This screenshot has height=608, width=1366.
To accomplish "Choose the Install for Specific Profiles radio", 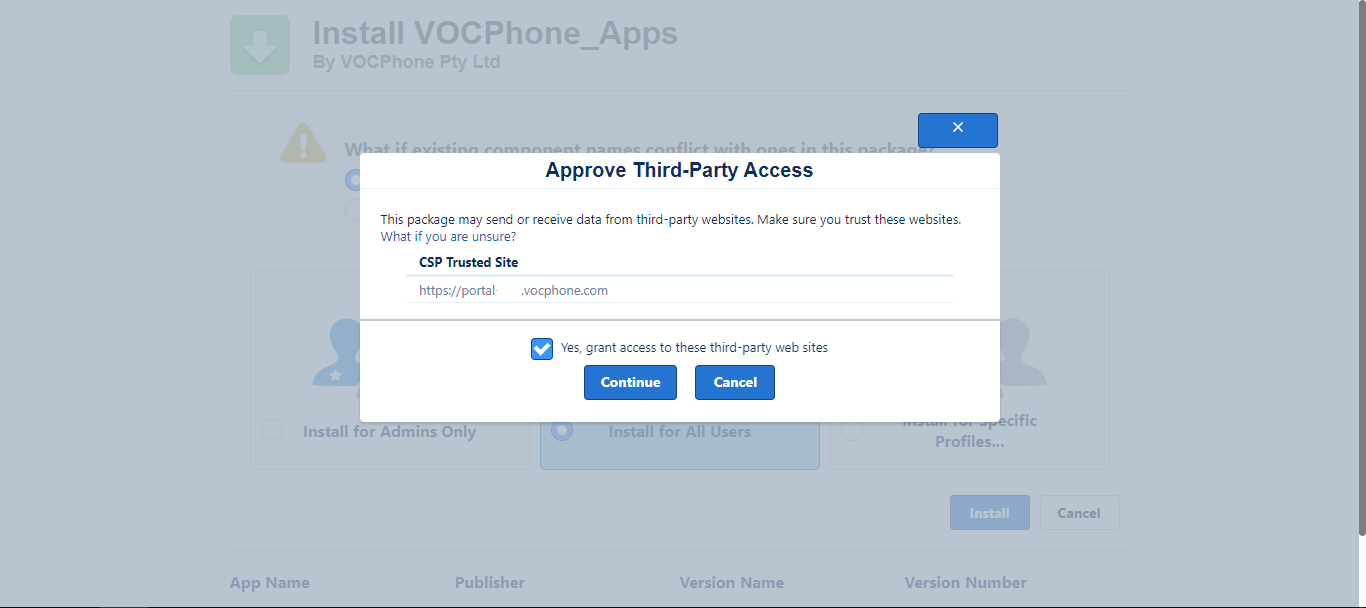I will click(x=852, y=430).
